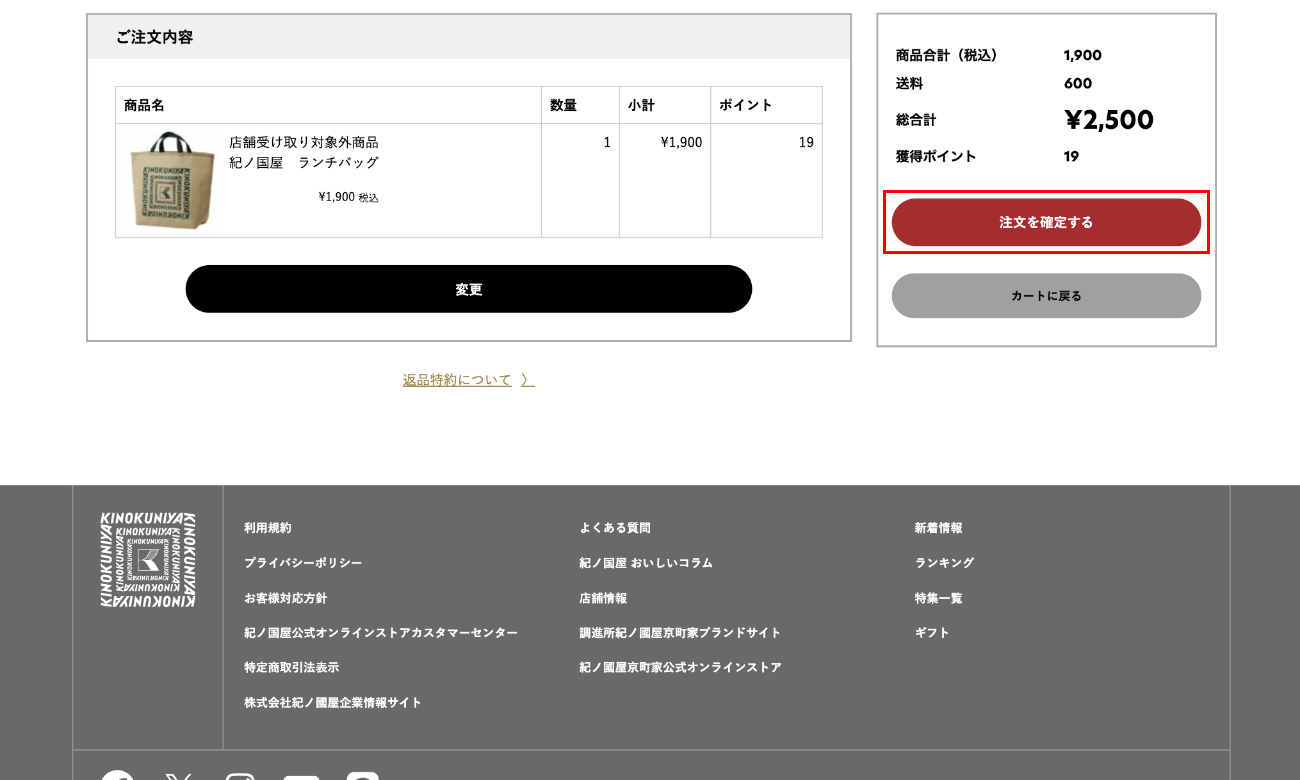Select 店舗情報 in the footer
Screen dimensions: 1300x780
click(603, 598)
